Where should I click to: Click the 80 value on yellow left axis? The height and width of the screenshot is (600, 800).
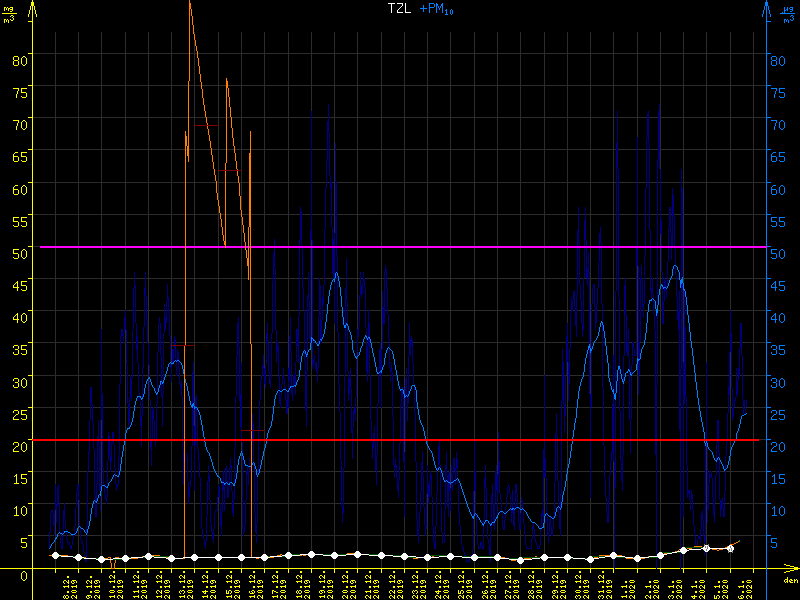coord(19,59)
